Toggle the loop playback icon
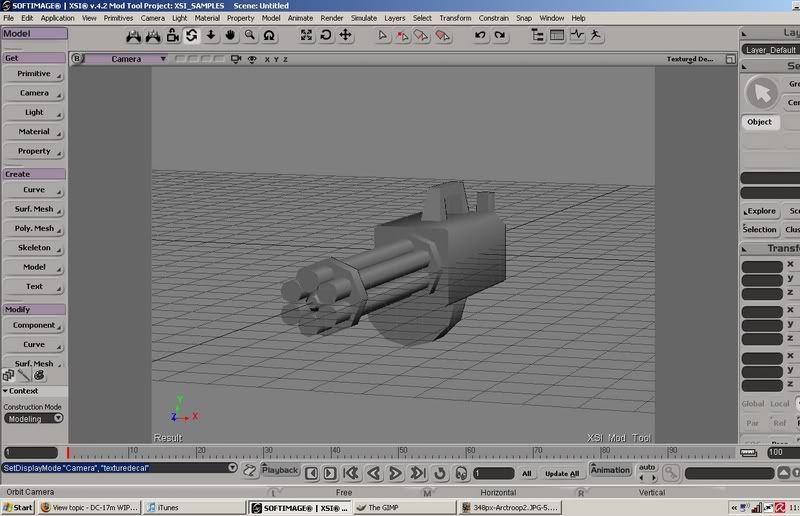Image resolution: width=800 pixels, height=516 pixels. point(440,474)
